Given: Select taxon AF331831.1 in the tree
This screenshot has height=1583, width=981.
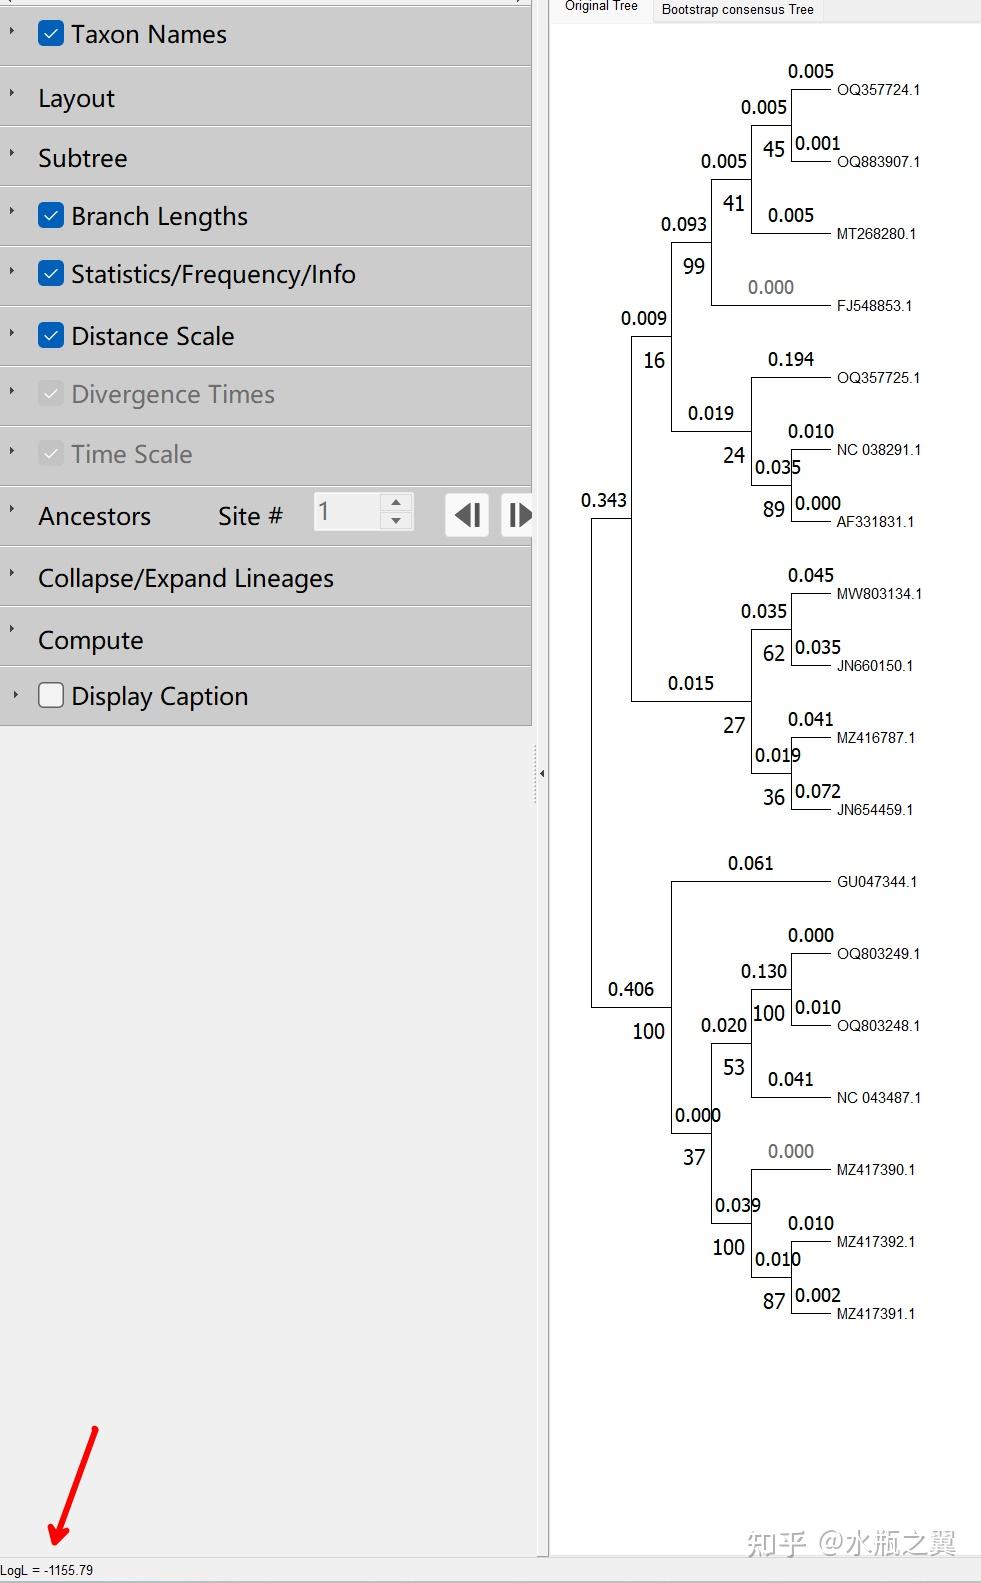Looking at the screenshot, I should (875, 522).
